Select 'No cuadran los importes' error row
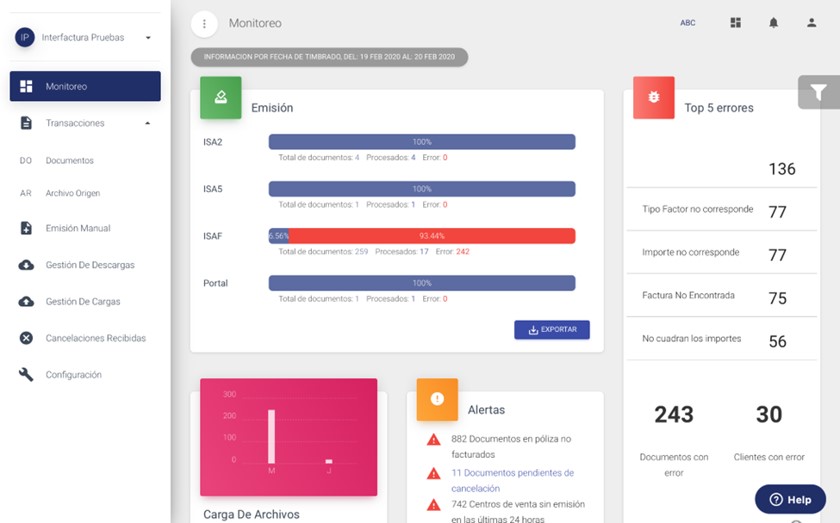 tap(722, 339)
